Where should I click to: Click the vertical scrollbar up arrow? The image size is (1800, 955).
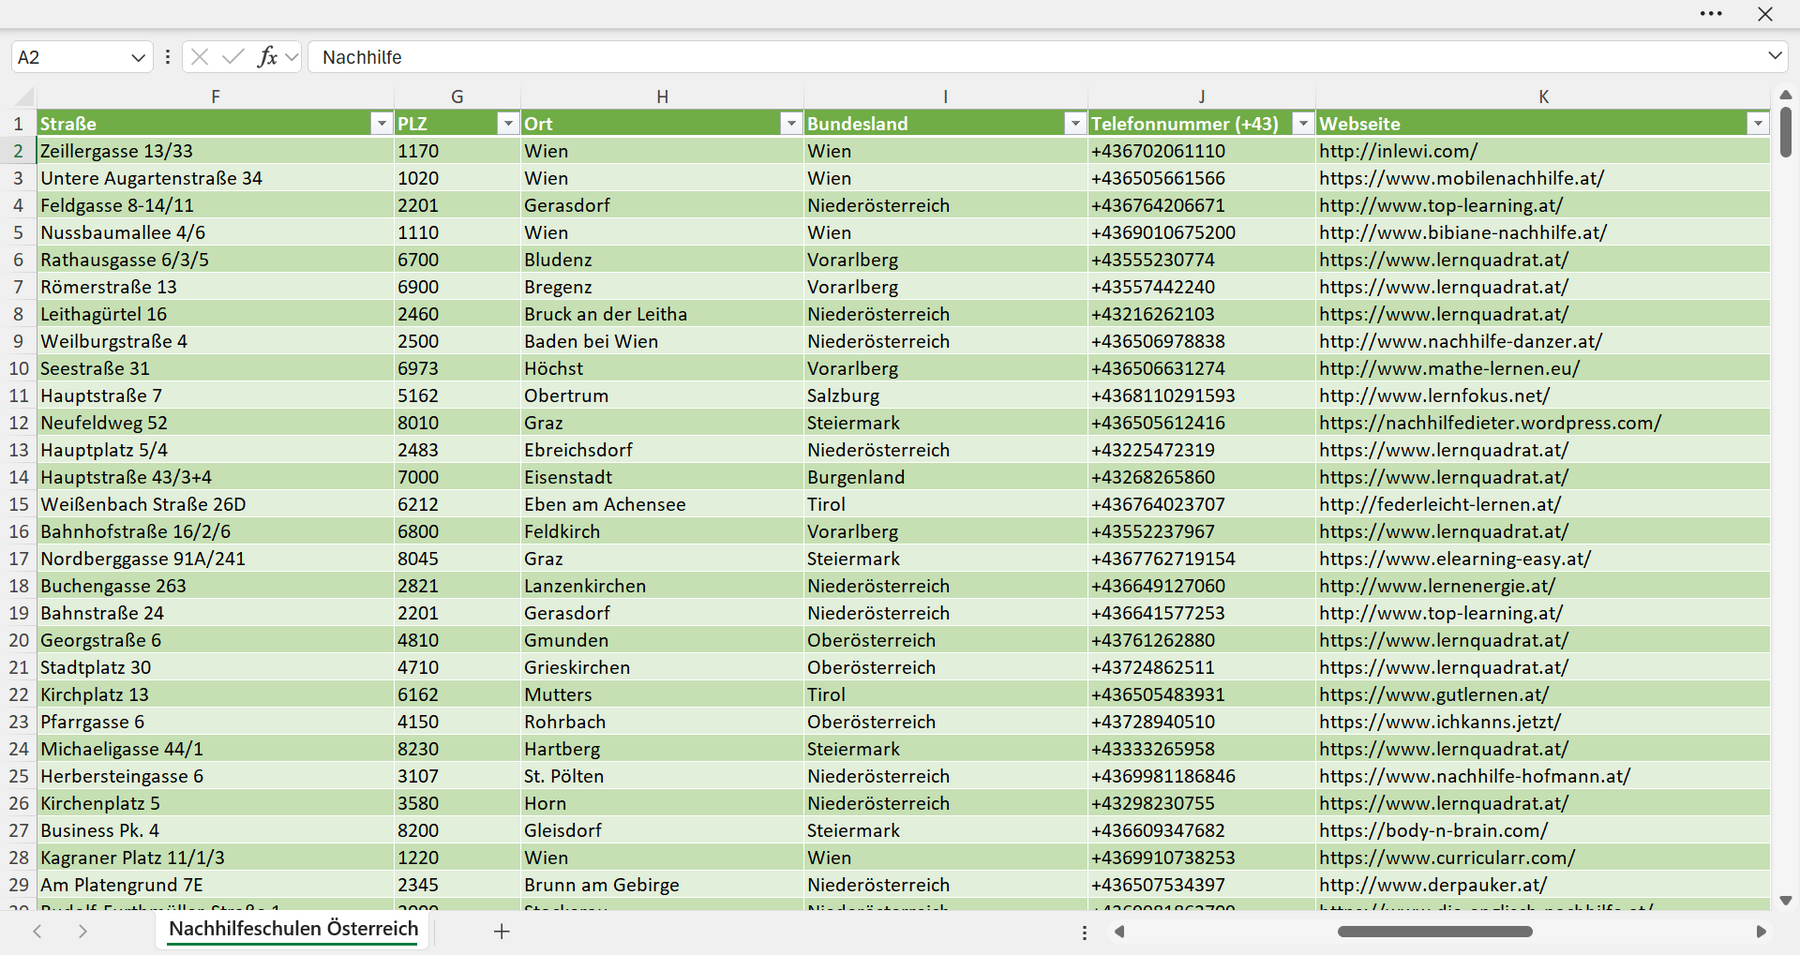(1786, 95)
